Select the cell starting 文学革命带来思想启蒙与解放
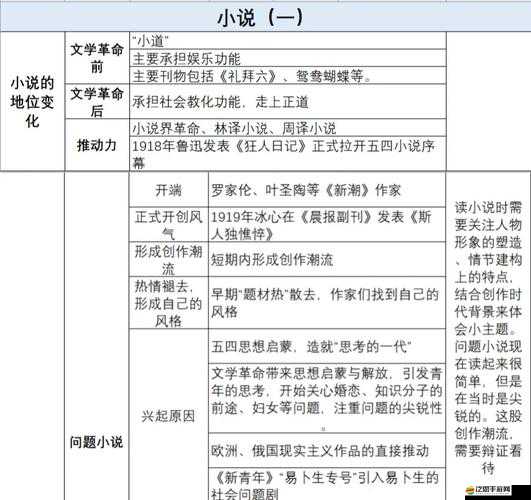 tap(327, 398)
